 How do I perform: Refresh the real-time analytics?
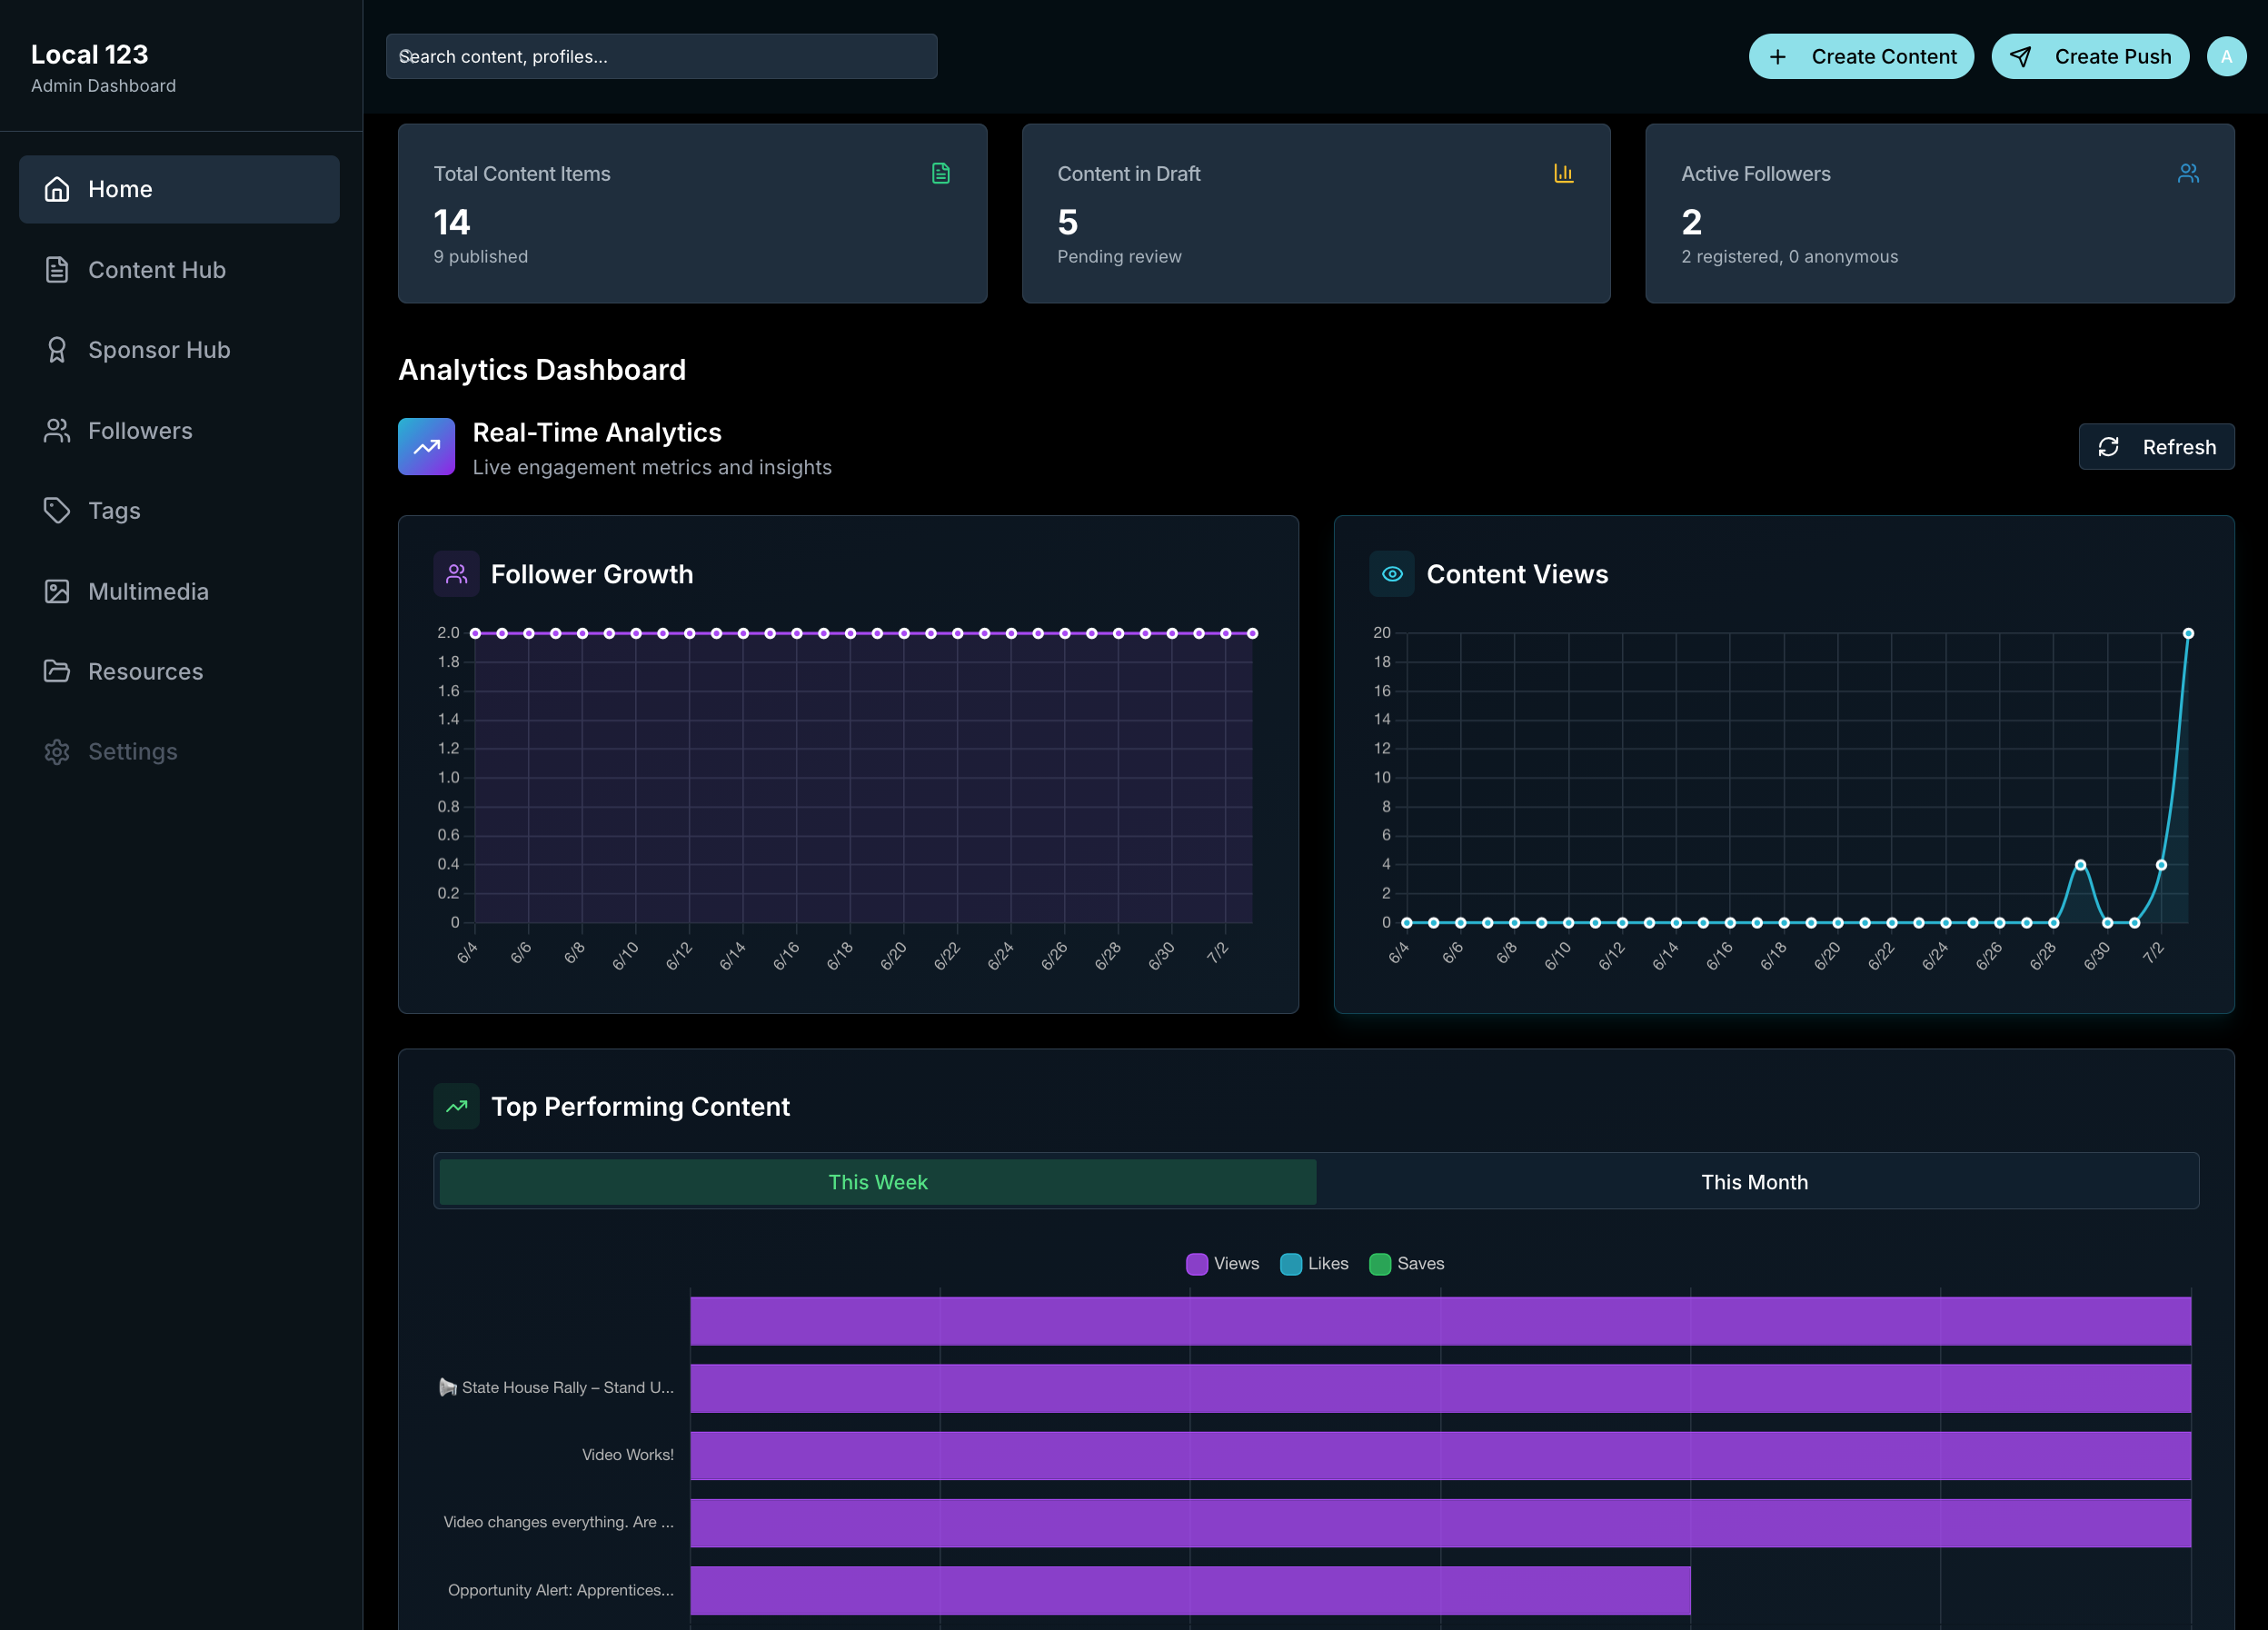click(x=2156, y=447)
